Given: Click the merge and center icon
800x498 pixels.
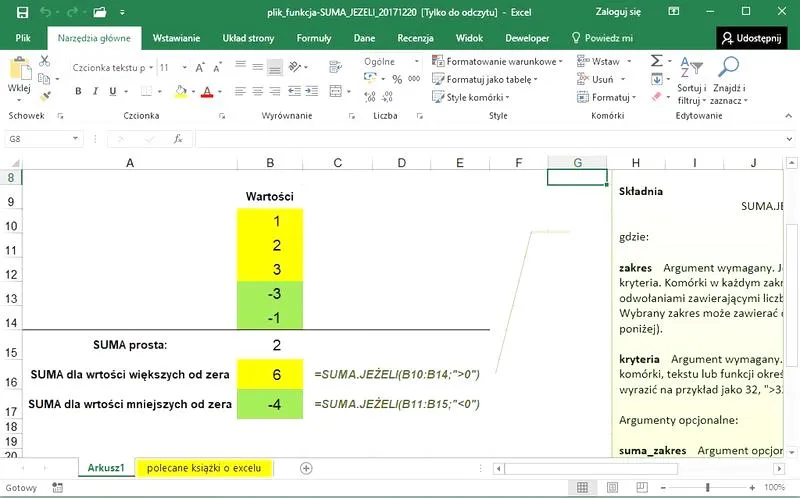Looking at the screenshot, I should (336, 91).
